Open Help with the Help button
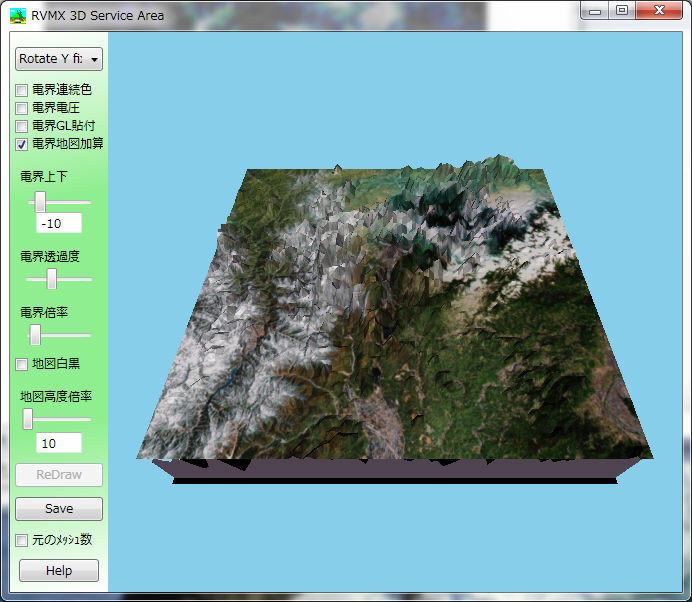The width and height of the screenshot is (692, 602). pos(59,571)
